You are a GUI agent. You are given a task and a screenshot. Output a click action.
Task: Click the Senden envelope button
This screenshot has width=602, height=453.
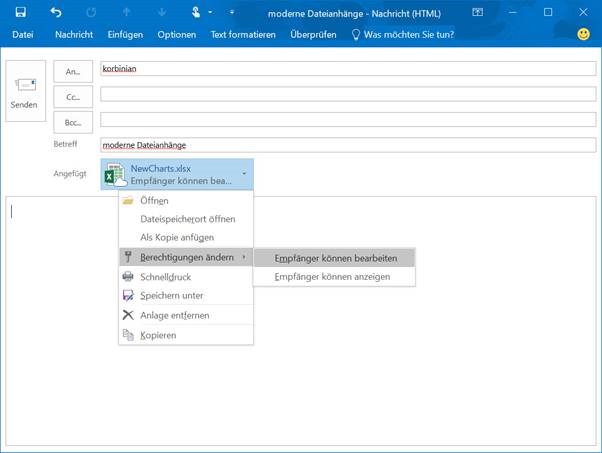(x=25, y=91)
